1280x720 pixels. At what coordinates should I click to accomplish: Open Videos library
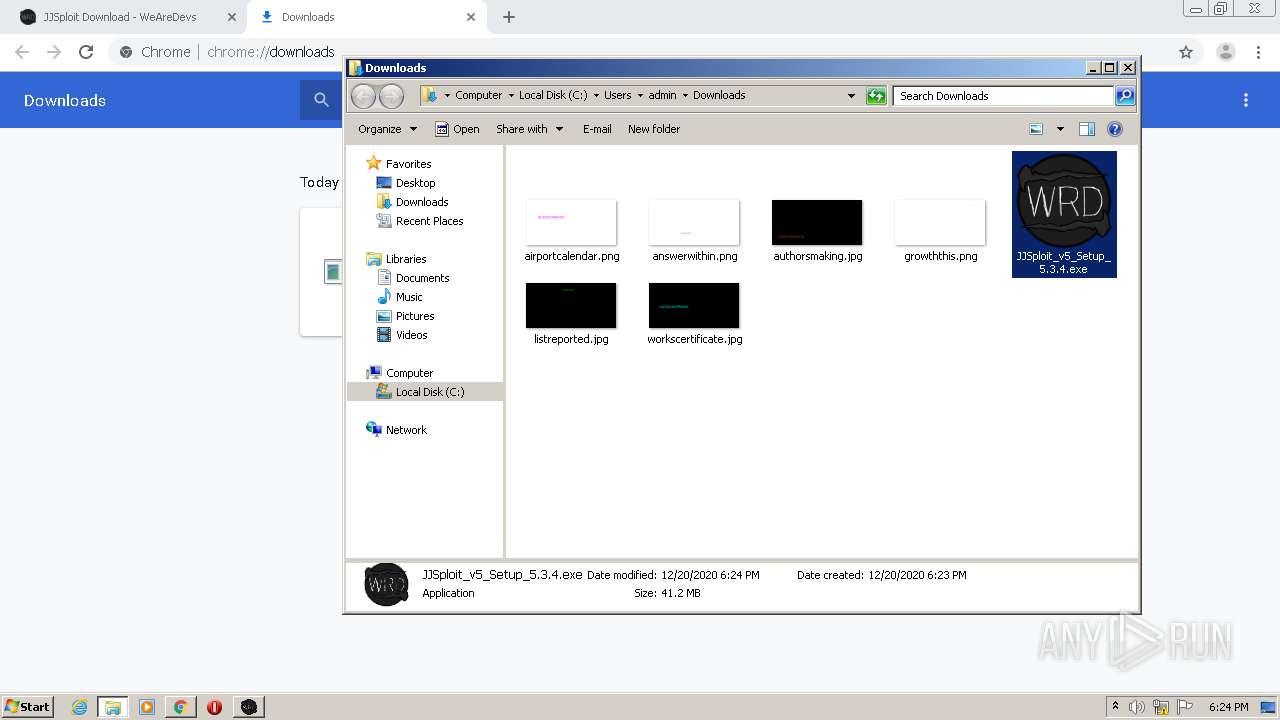tap(411, 335)
